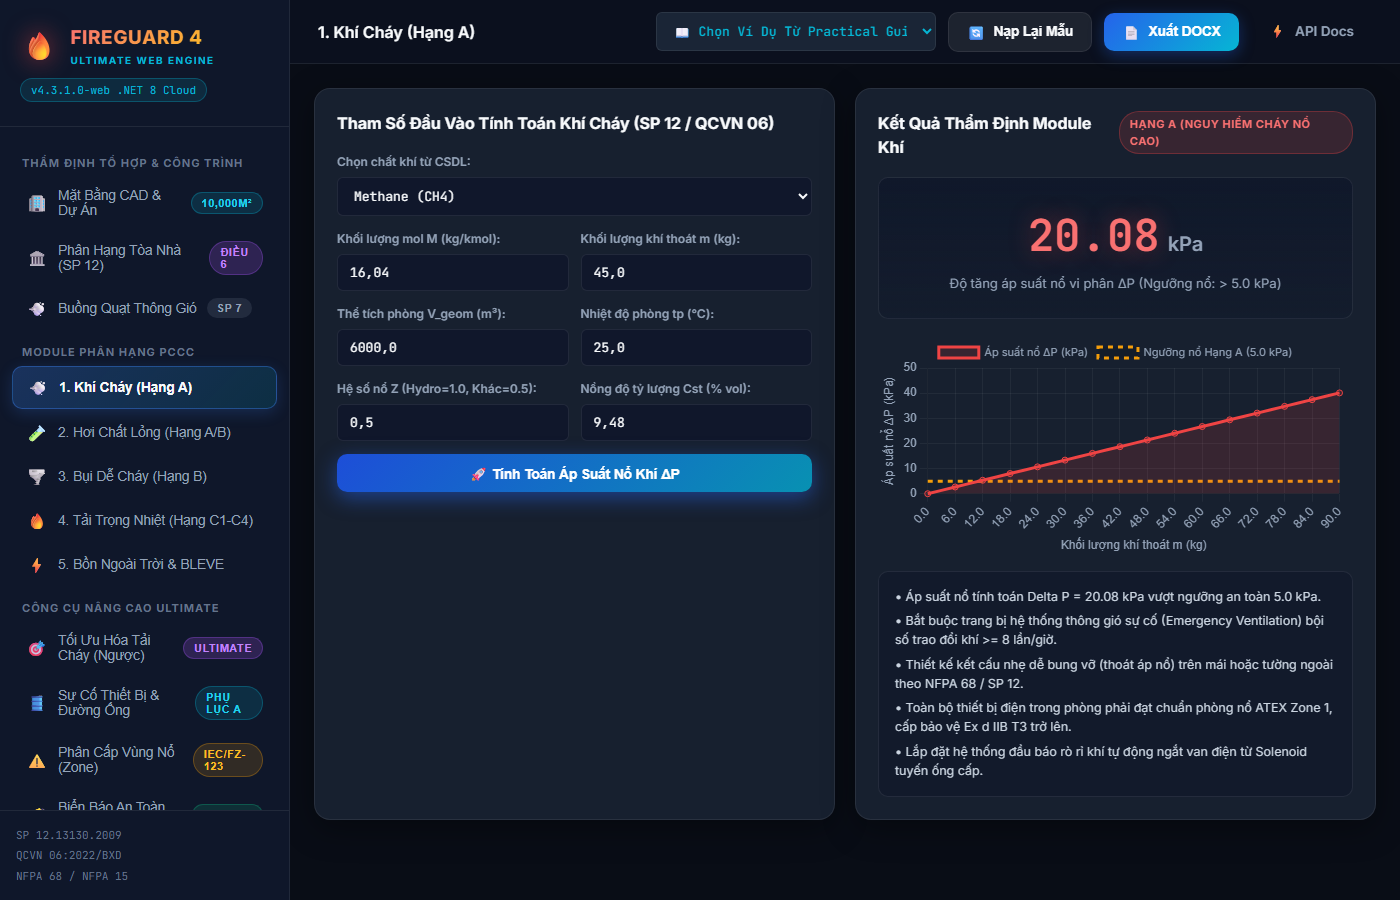Open the Chọn Ví Dụ Từ Practical Guide dropdown

click(796, 32)
